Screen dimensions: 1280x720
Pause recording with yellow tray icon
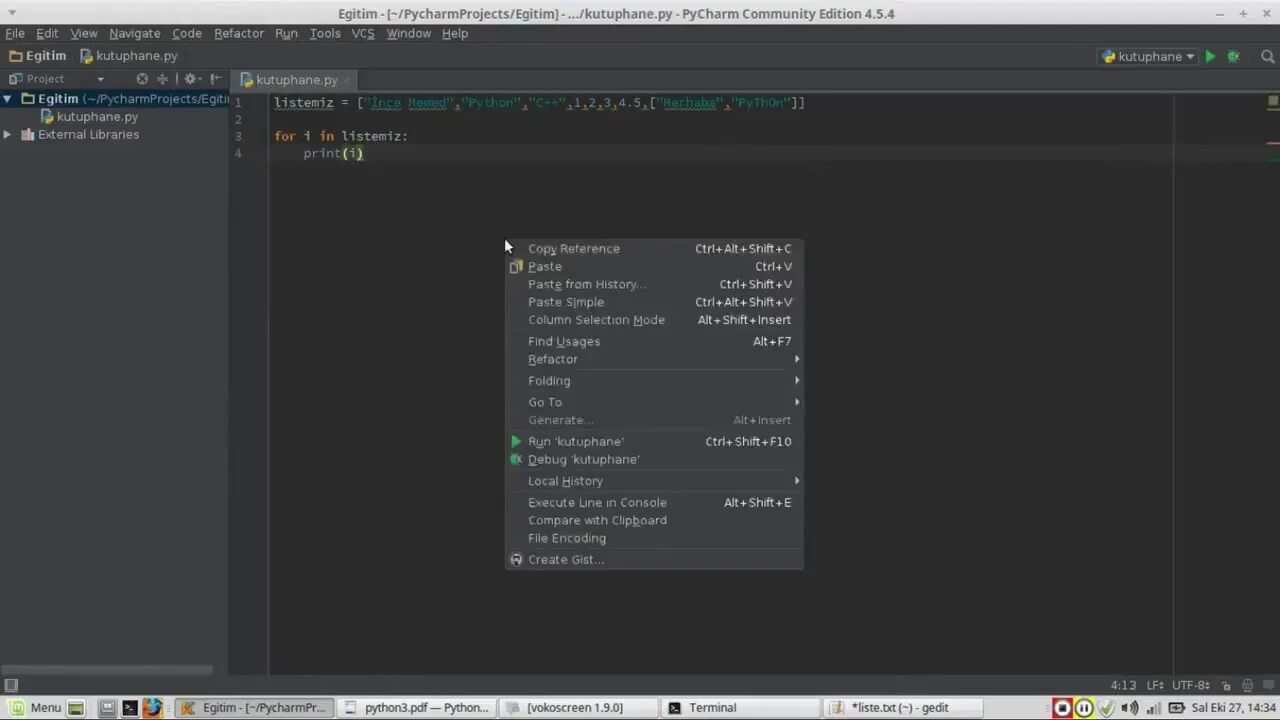click(x=1084, y=708)
